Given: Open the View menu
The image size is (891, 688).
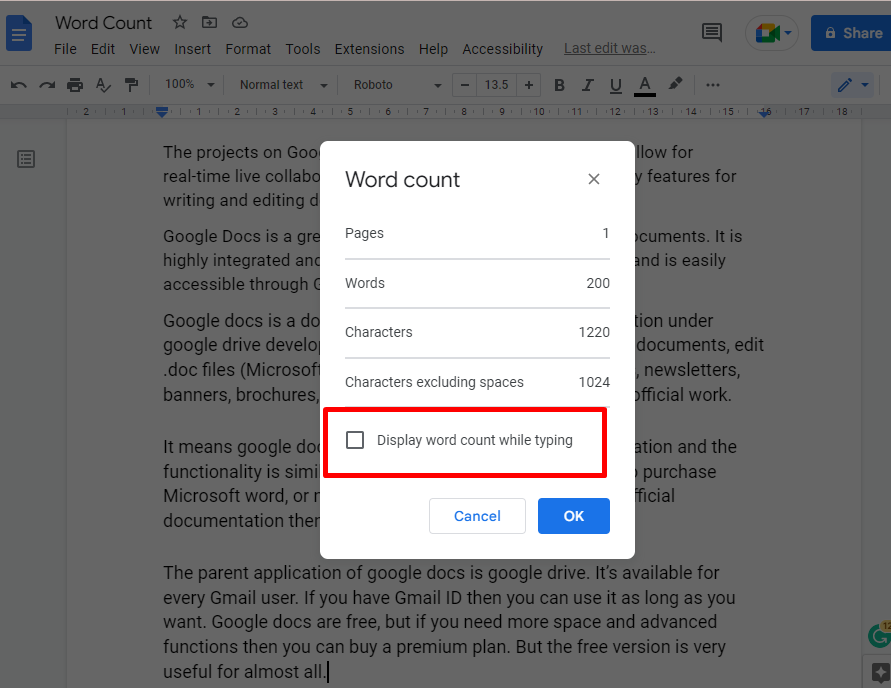Looking at the screenshot, I should [144, 49].
